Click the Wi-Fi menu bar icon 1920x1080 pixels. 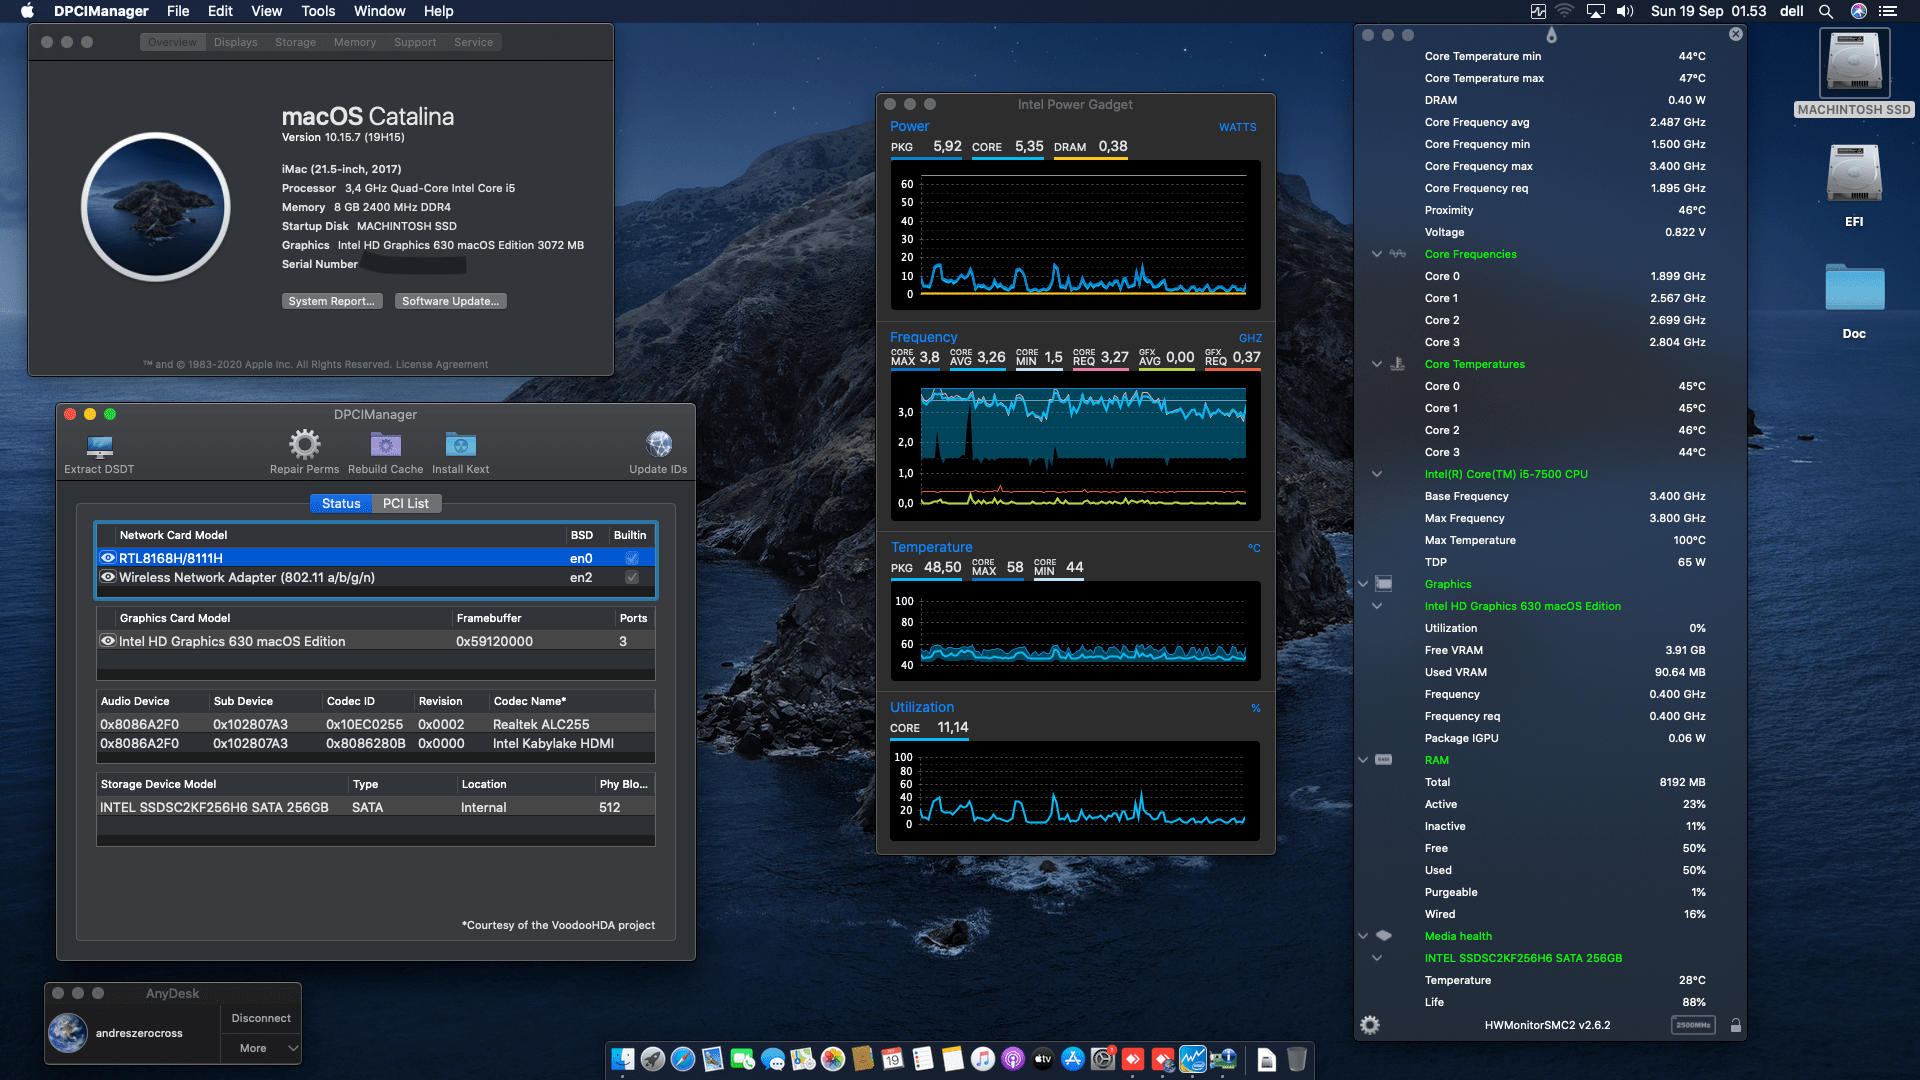click(1565, 11)
